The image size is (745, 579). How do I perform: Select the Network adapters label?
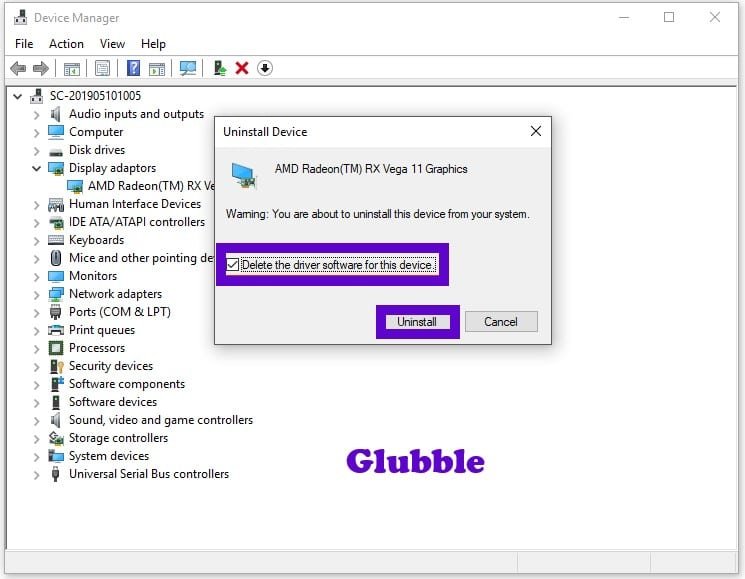(115, 294)
